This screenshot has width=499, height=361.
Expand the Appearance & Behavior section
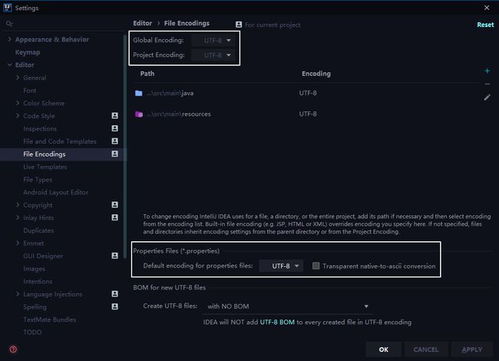click(9, 39)
